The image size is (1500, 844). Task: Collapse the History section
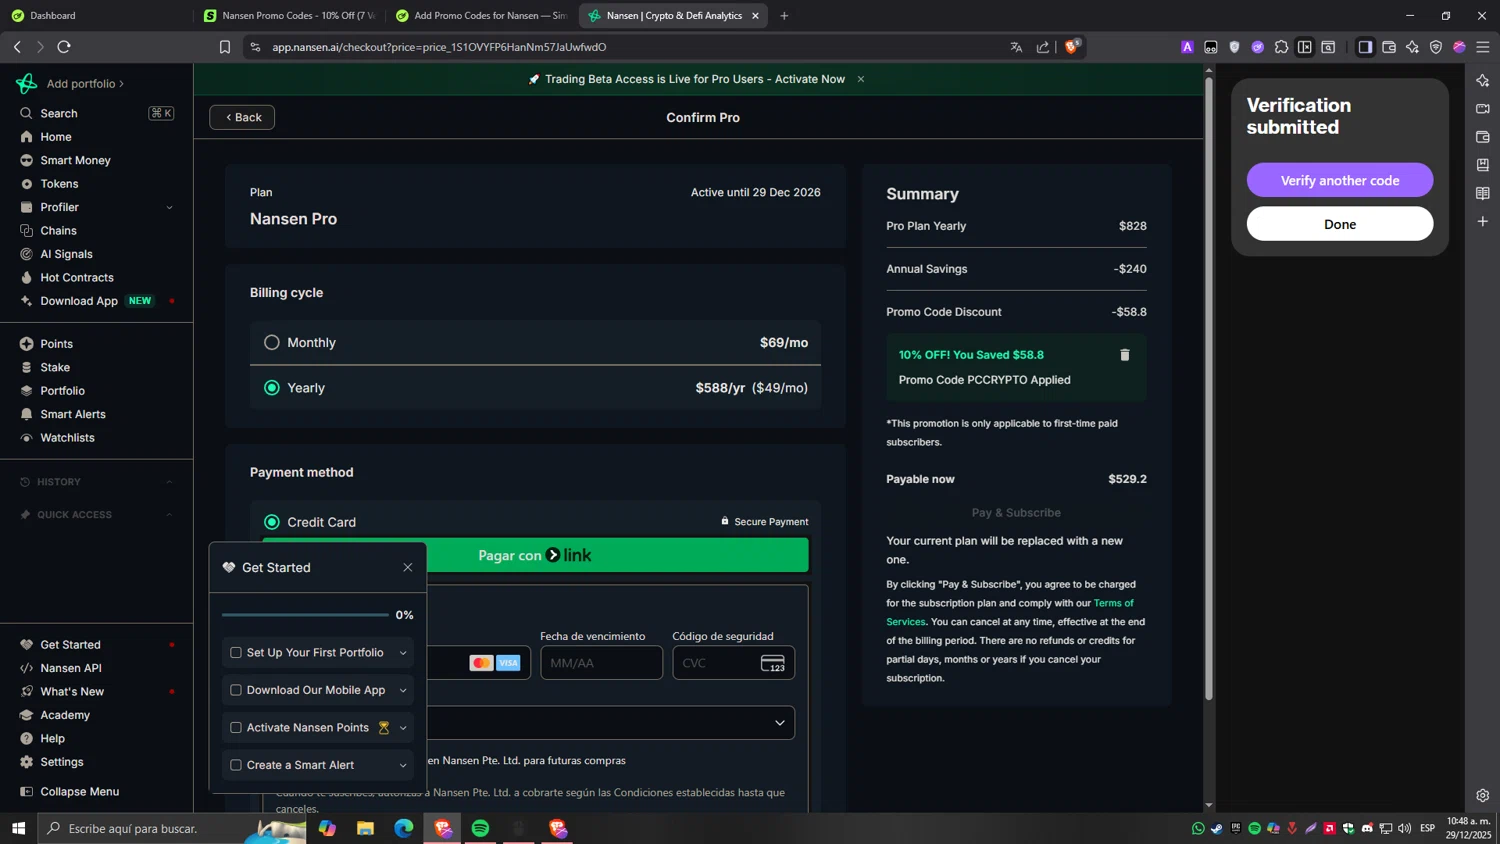pos(169,482)
